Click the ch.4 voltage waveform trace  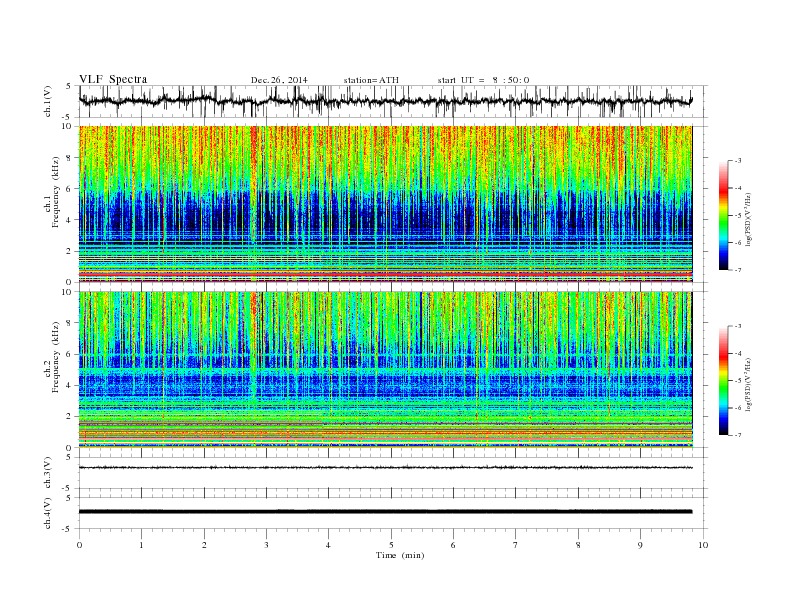385,512
